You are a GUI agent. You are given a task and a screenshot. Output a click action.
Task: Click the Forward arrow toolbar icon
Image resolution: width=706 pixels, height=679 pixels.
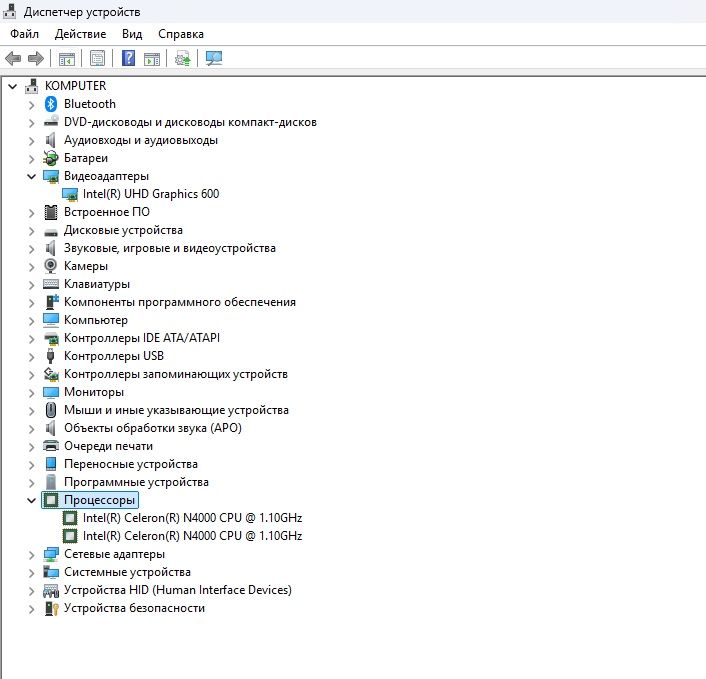pos(36,59)
